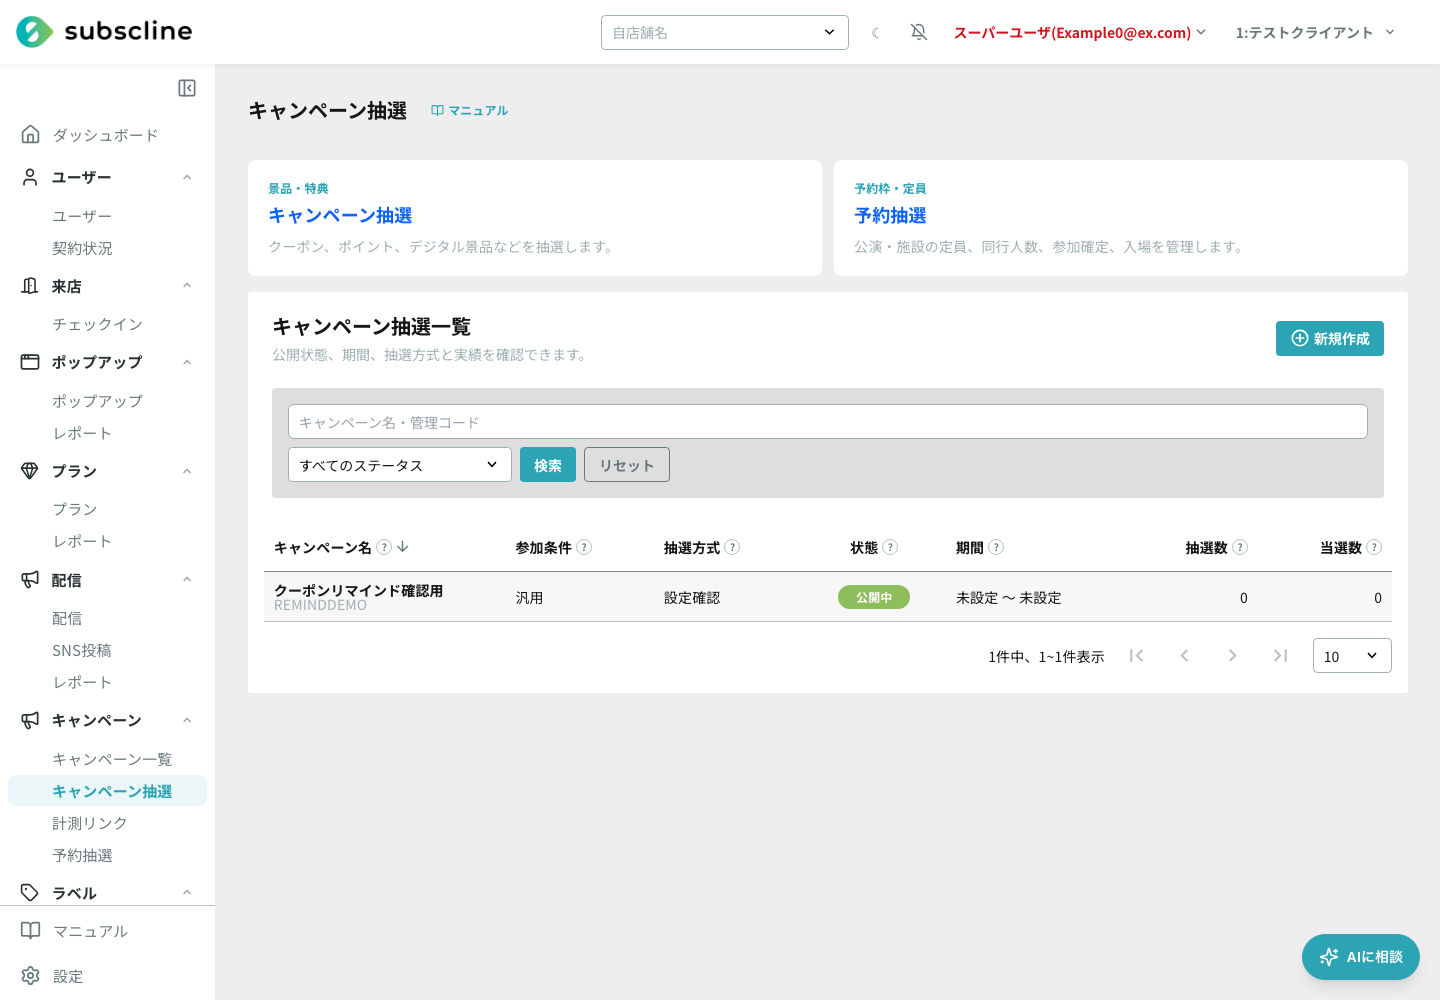Viewport: 1440px width, 1000px height.
Task: Open 予約抽選 in the sidebar
Action: (x=82, y=855)
